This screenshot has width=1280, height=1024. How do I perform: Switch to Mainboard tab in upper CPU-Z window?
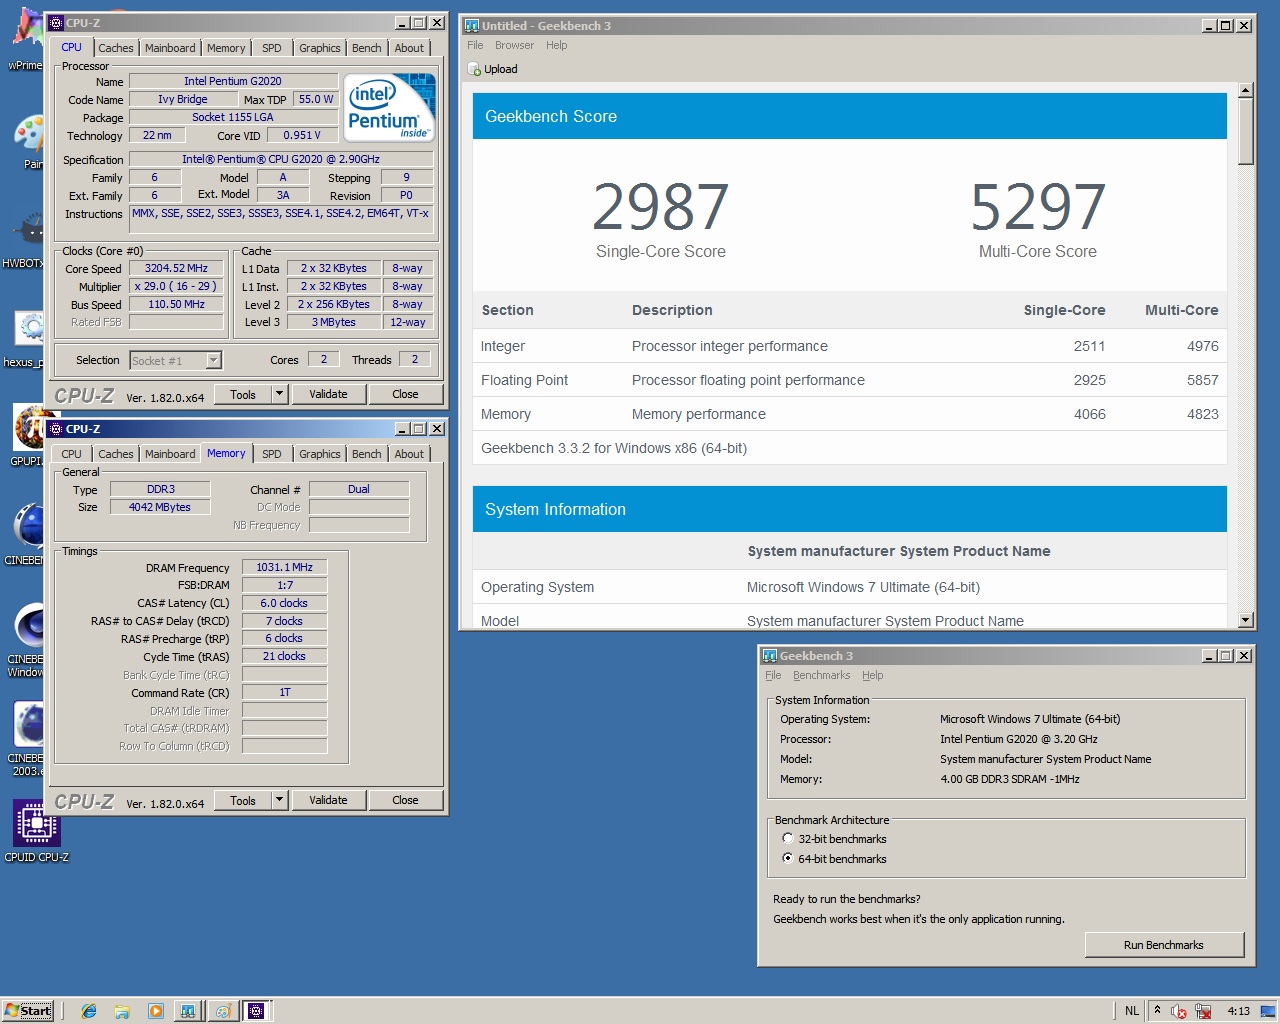point(170,48)
